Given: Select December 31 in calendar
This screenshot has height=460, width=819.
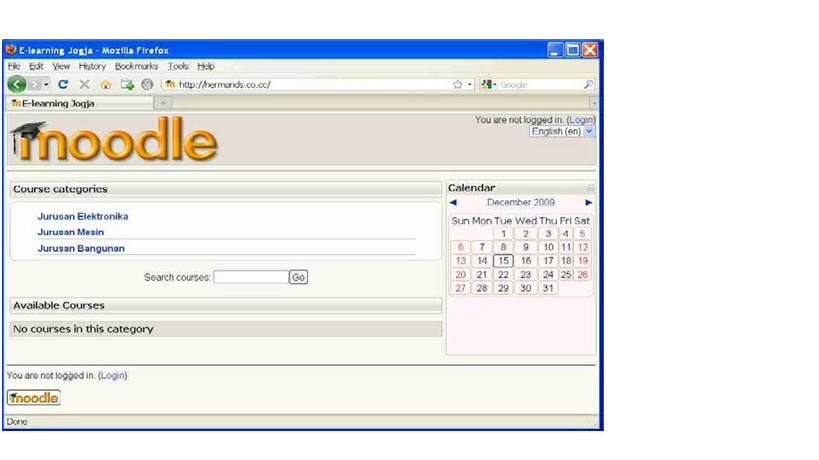Looking at the screenshot, I should click(x=547, y=288).
